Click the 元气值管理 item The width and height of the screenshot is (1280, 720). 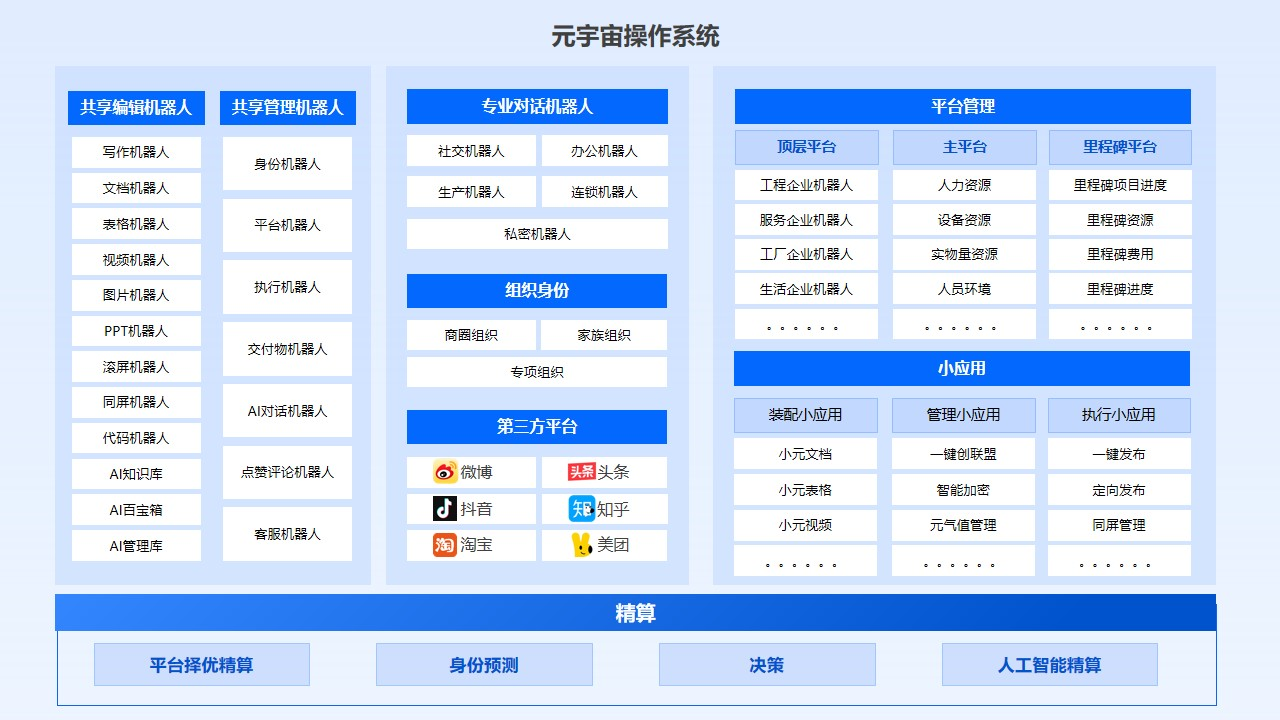pyautogui.click(x=963, y=525)
